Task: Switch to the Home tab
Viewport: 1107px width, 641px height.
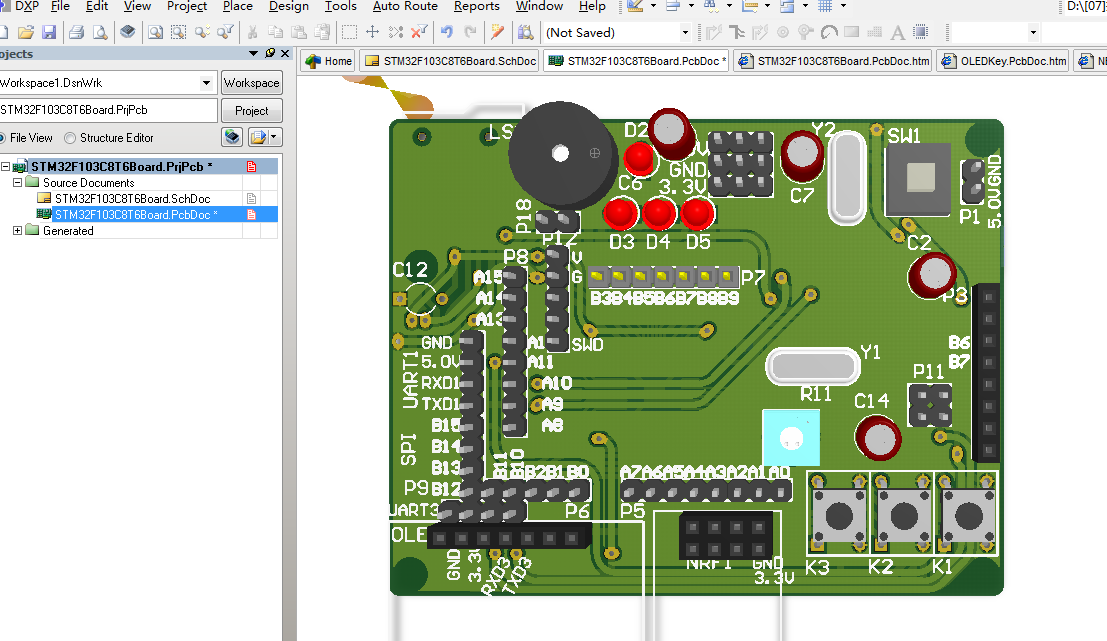Action: pos(328,61)
